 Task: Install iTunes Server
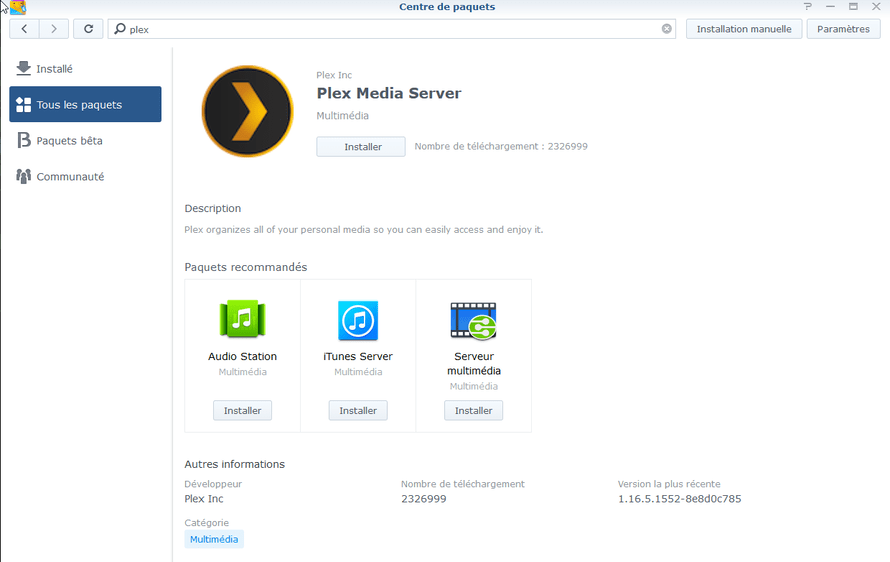(358, 410)
